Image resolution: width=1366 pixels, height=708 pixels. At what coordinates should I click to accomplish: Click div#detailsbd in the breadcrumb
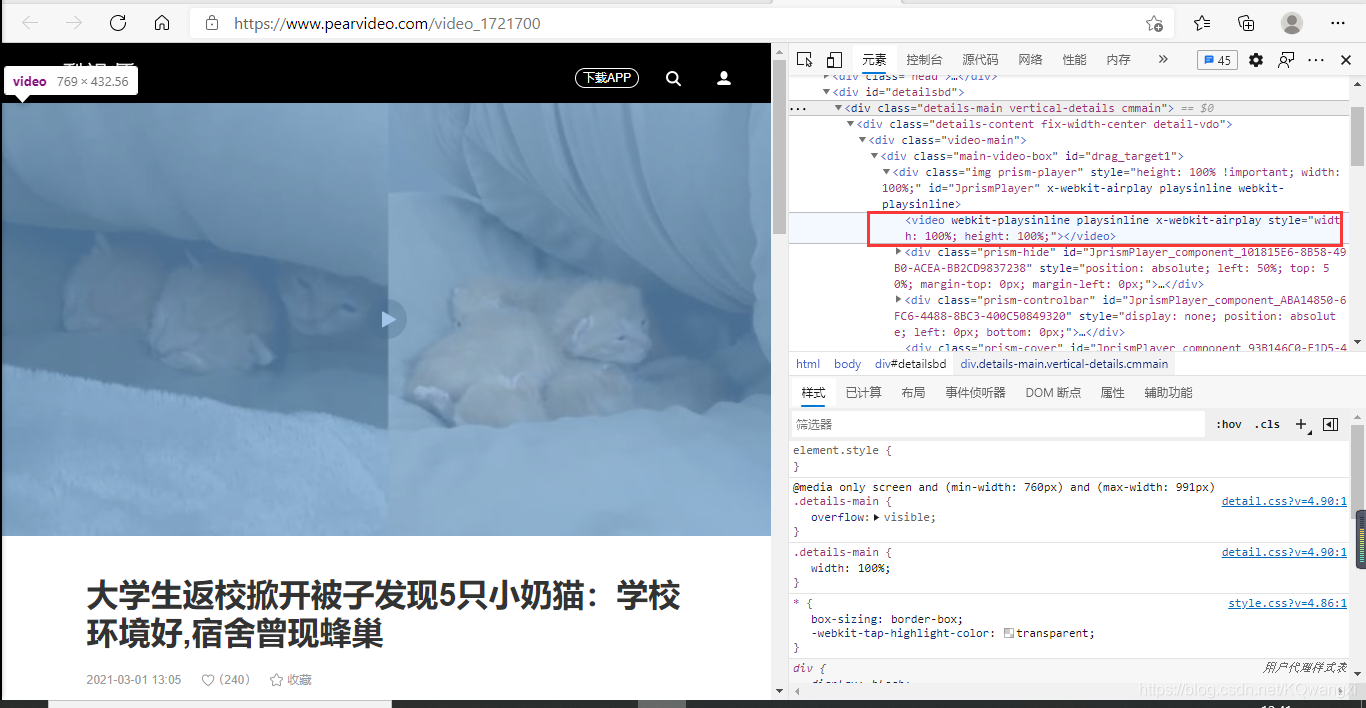(x=910, y=364)
